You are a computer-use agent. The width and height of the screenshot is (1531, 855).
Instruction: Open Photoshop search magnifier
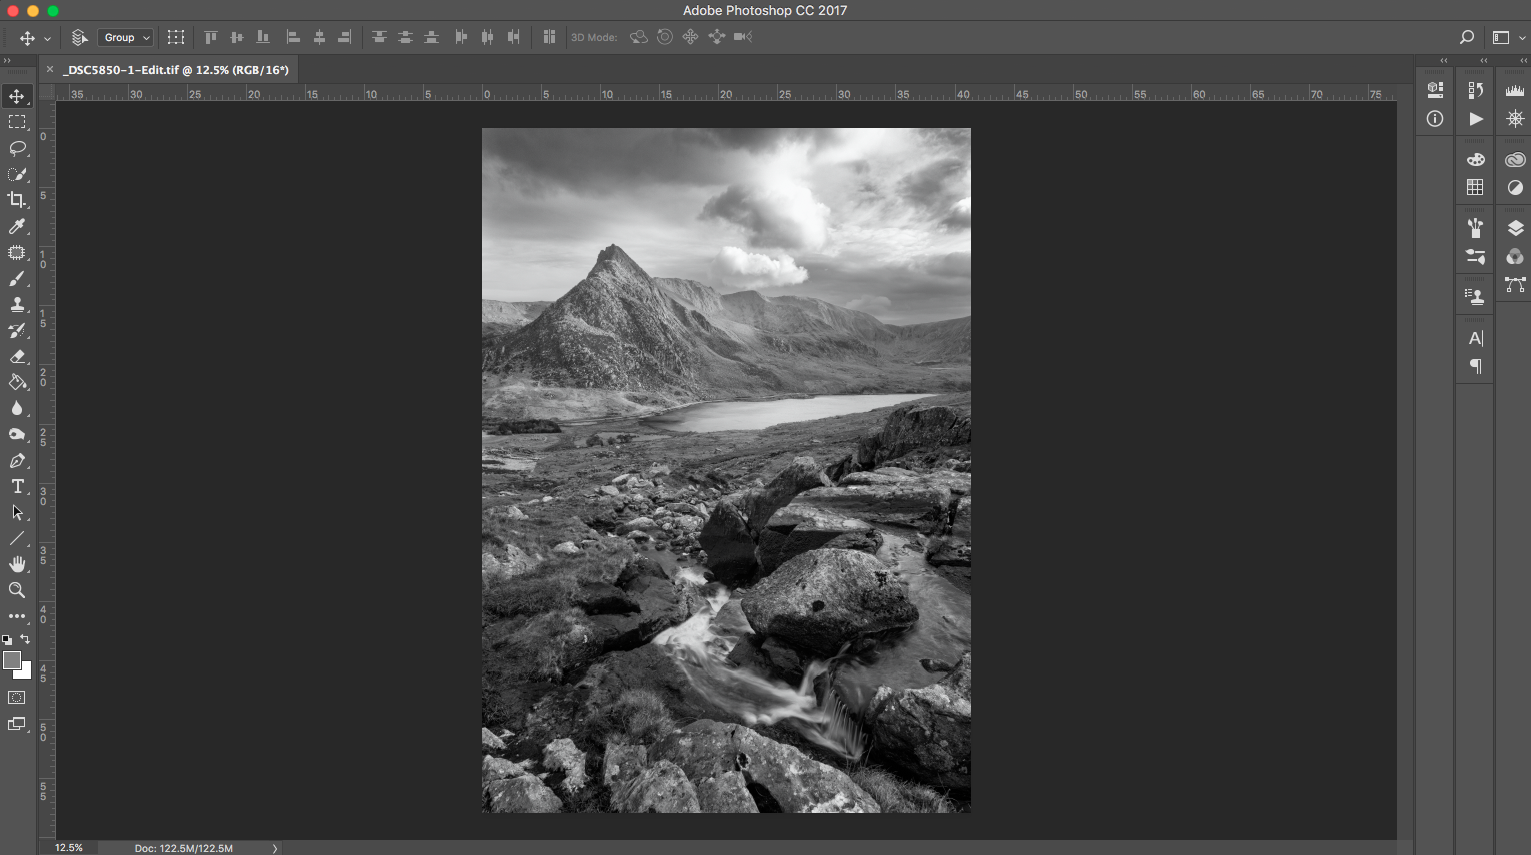point(1467,37)
